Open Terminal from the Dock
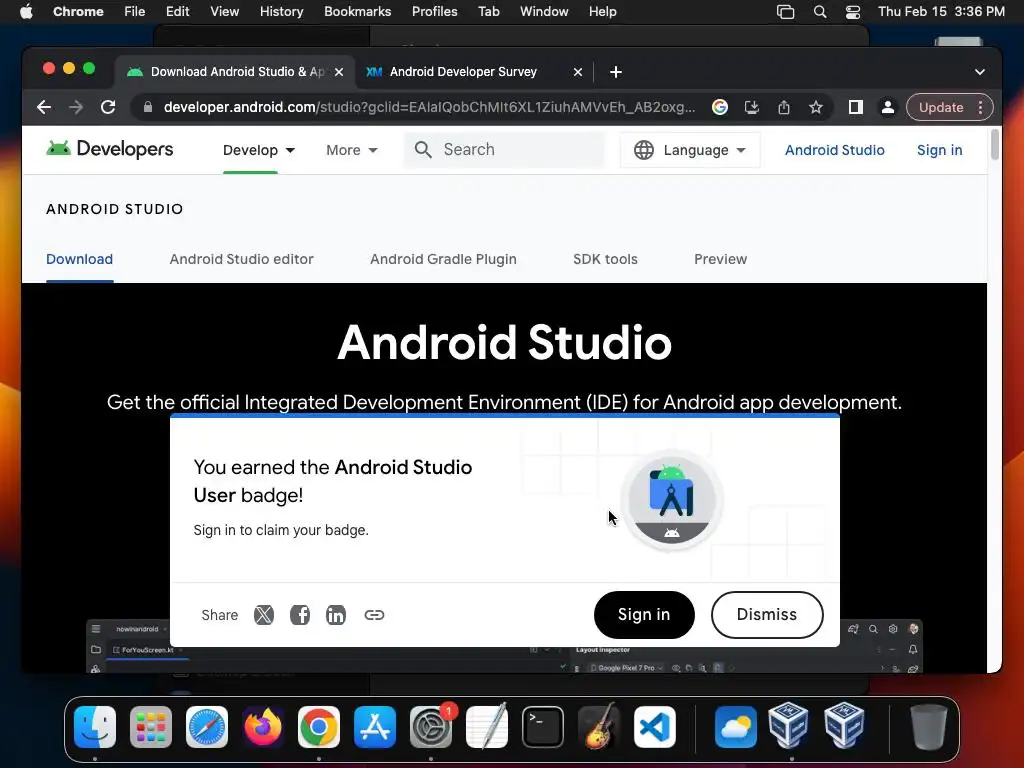The height and width of the screenshot is (768, 1024). (x=543, y=727)
